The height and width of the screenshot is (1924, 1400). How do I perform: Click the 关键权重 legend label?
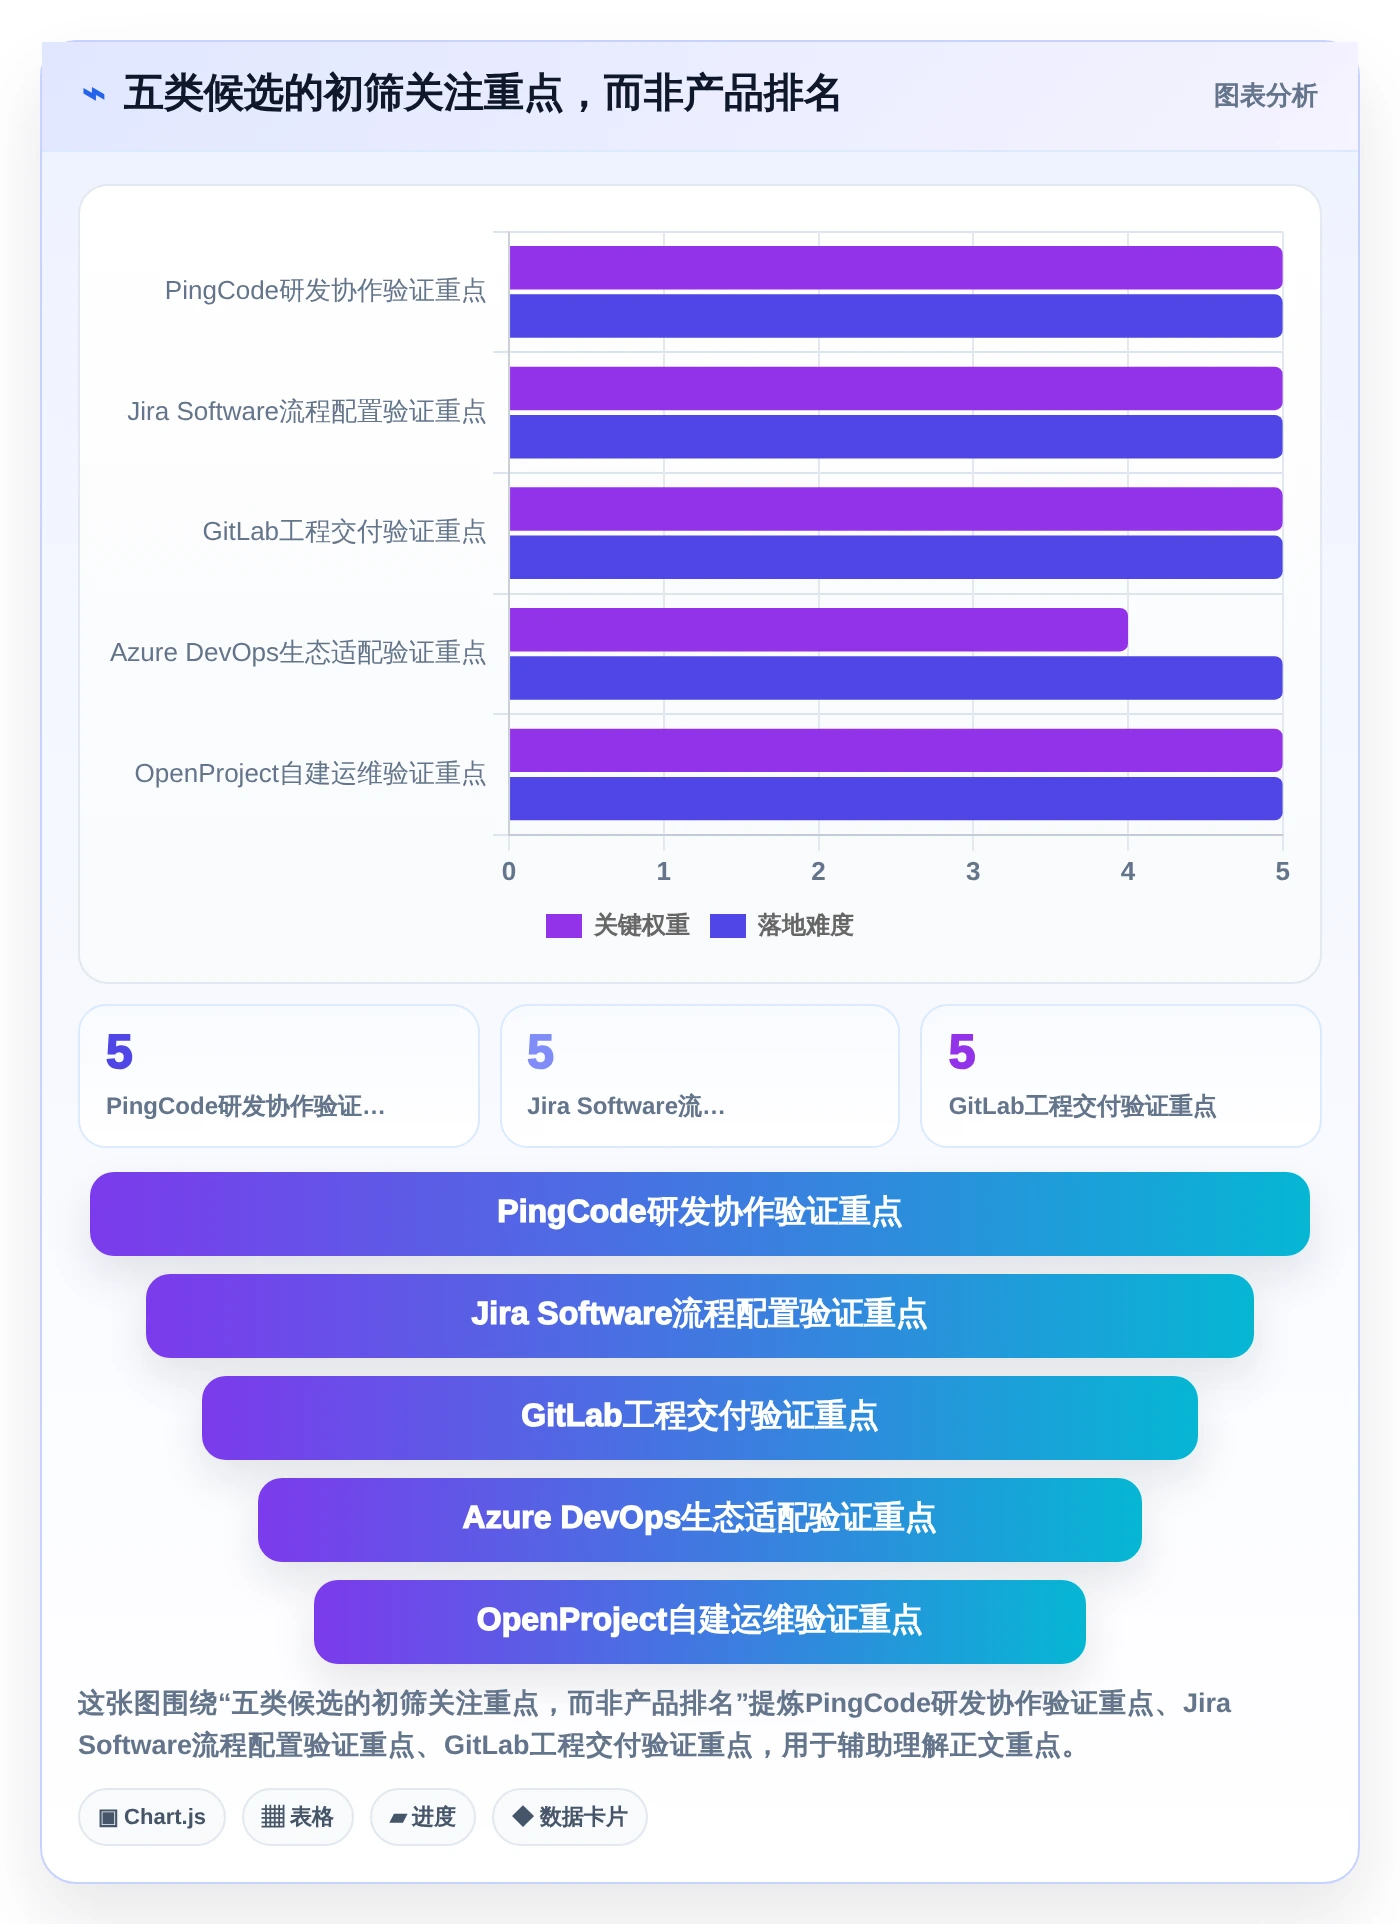pos(642,925)
